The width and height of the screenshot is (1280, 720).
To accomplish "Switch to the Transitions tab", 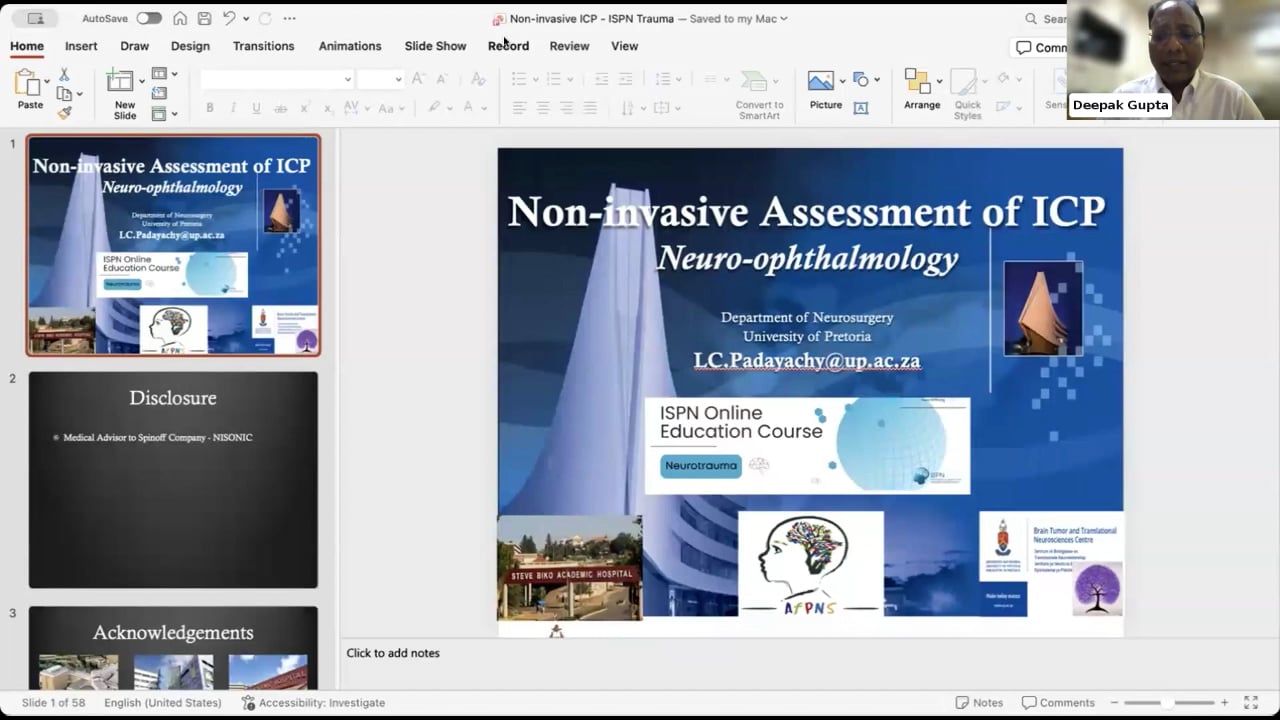I will coord(263,46).
